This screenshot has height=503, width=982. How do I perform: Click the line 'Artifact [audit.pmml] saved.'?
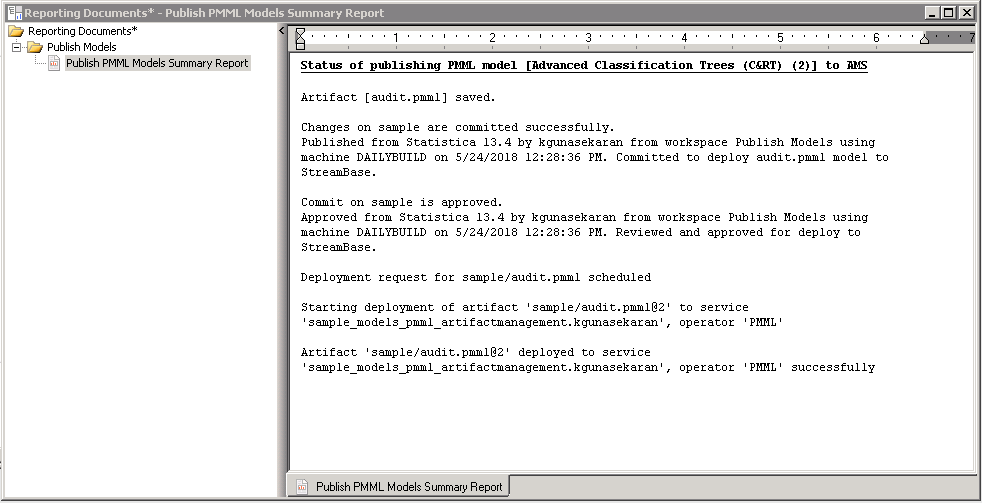tap(398, 98)
